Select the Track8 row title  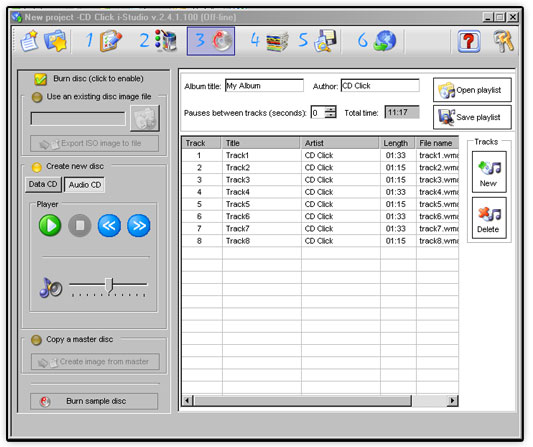click(x=238, y=241)
